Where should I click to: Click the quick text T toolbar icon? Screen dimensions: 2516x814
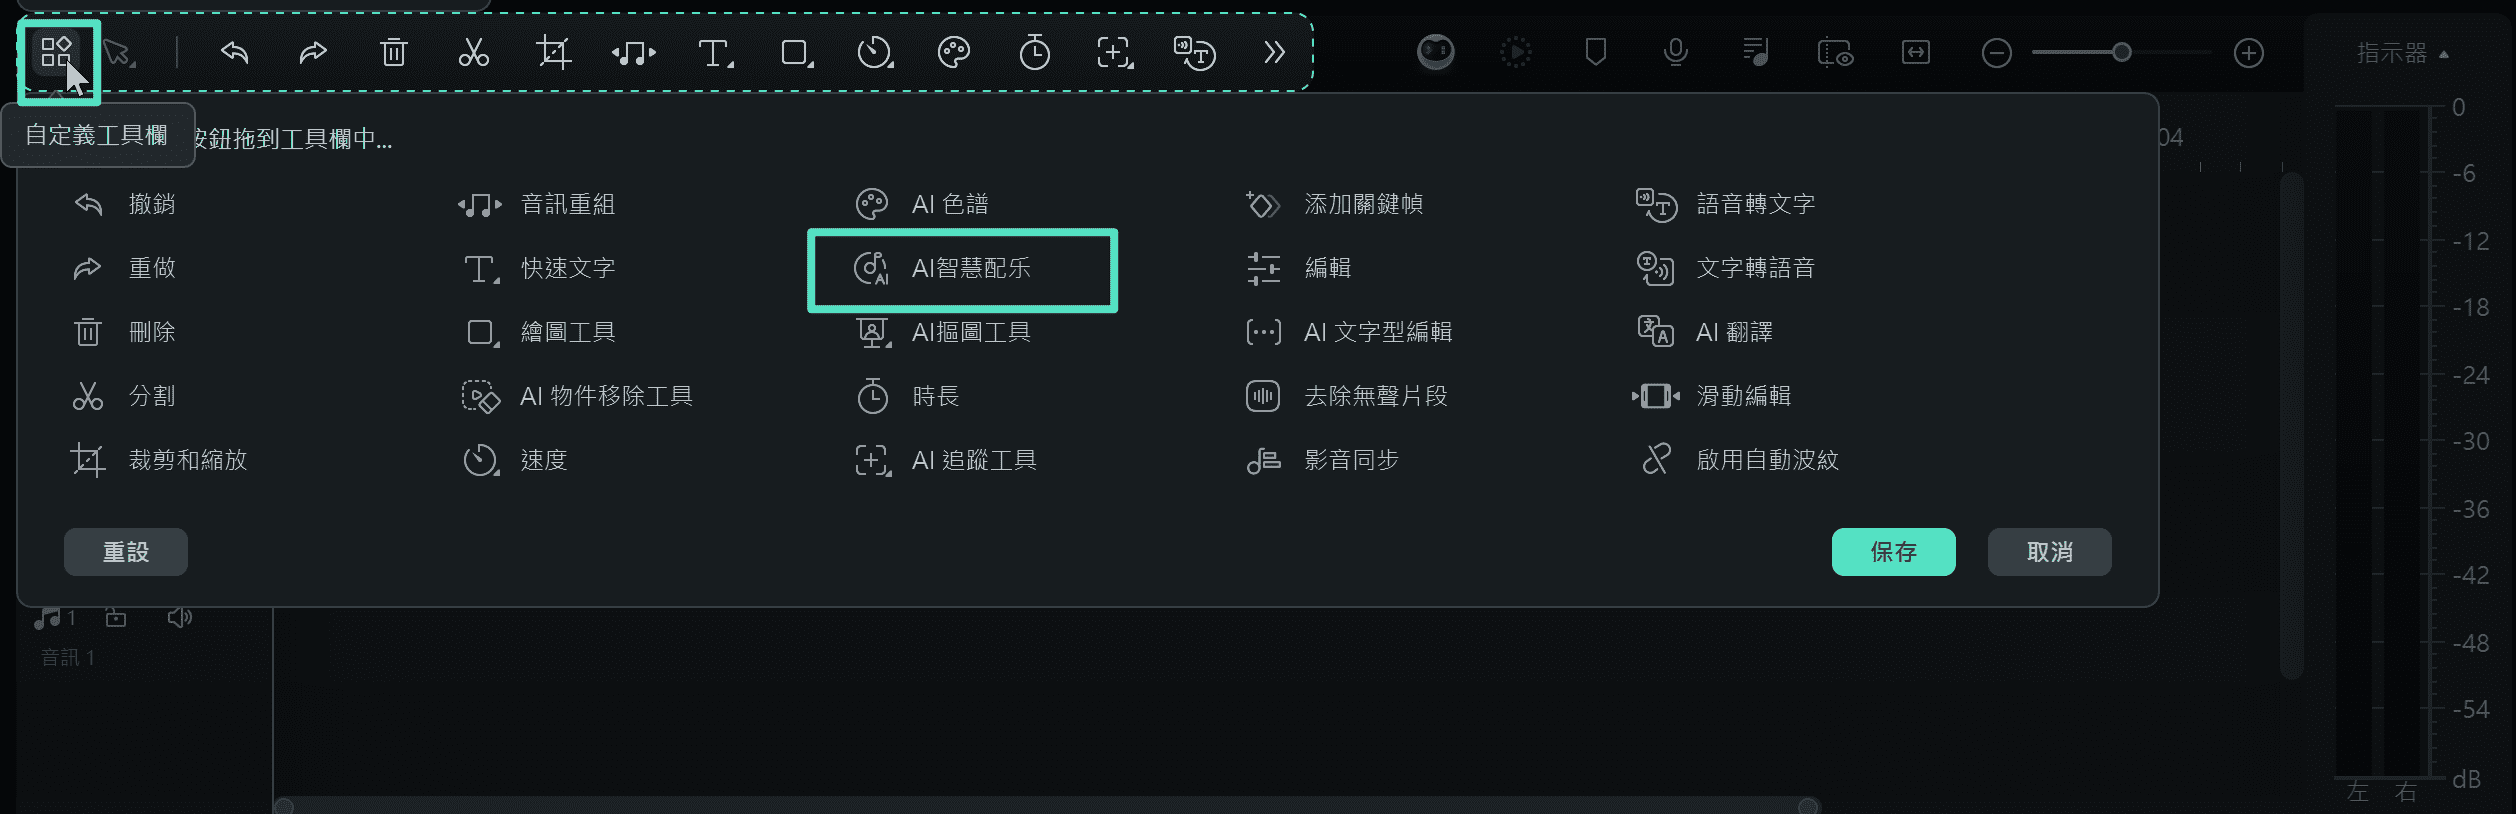pos(715,53)
